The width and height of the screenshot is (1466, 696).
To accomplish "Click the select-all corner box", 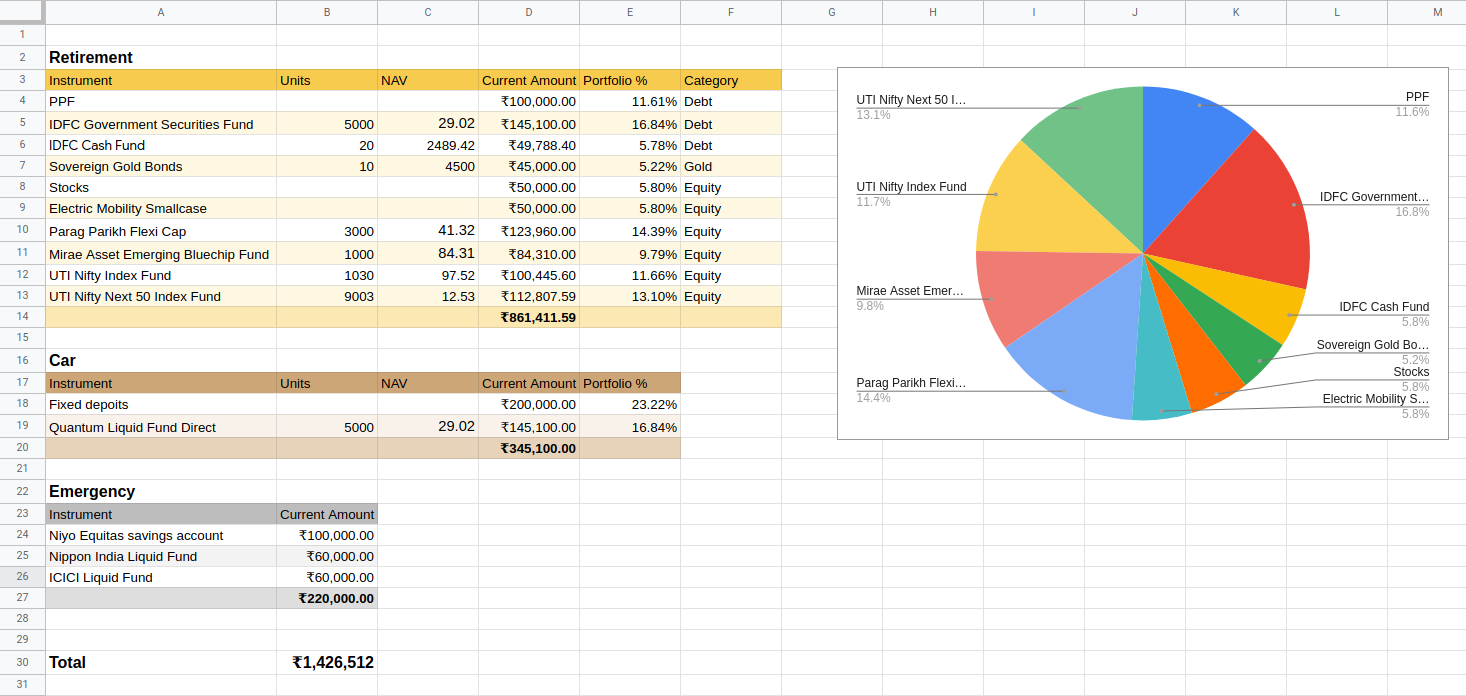I will [x=22, y=12].
